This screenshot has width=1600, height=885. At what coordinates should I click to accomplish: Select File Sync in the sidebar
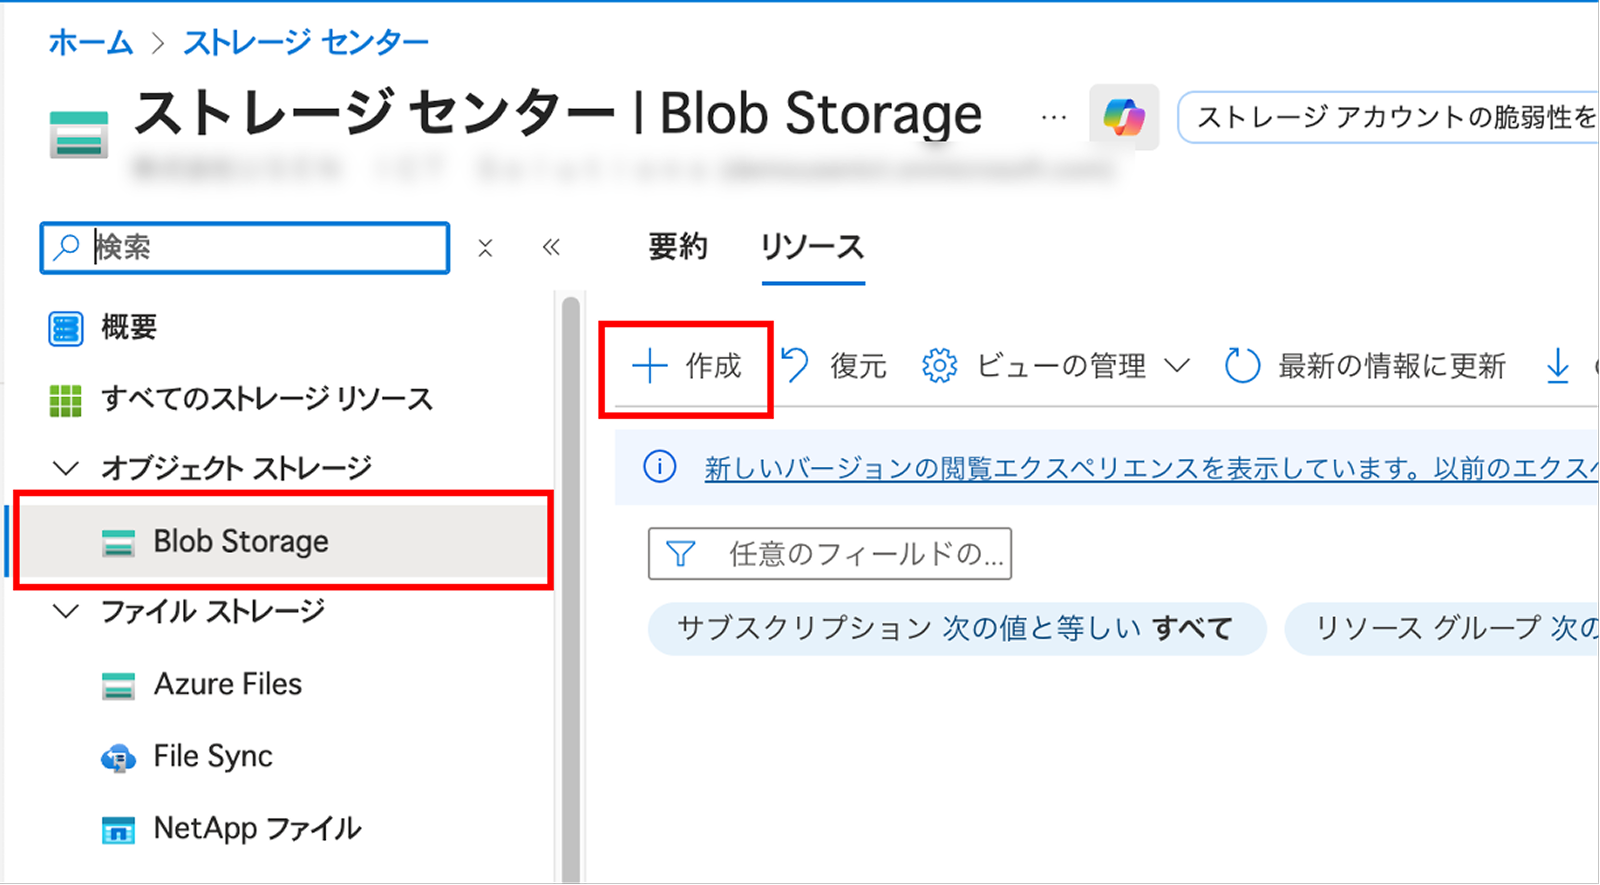coord(212,757)
